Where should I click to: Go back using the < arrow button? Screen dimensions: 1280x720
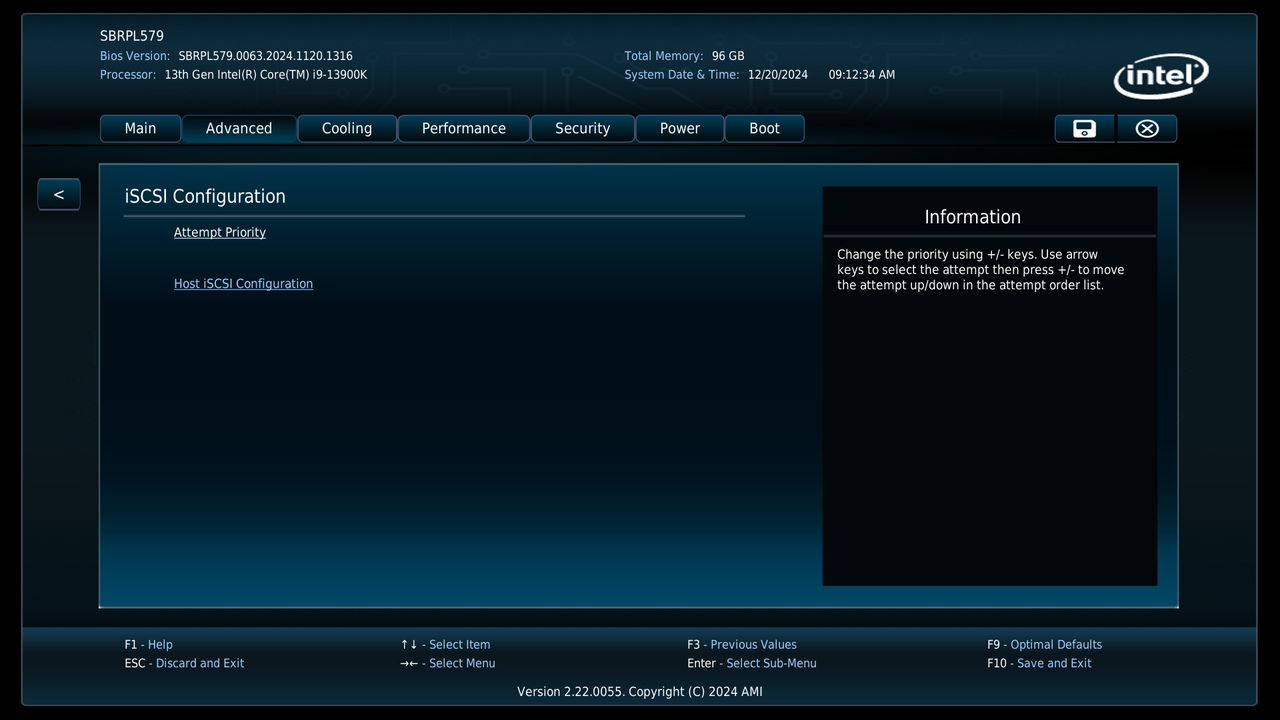tap(58, 194)
